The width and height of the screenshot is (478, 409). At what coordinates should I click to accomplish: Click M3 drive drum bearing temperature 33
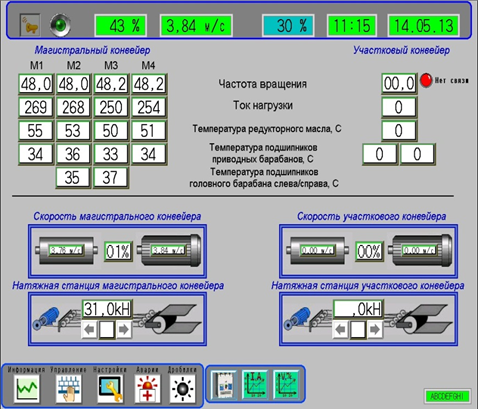tap(111, 154)
